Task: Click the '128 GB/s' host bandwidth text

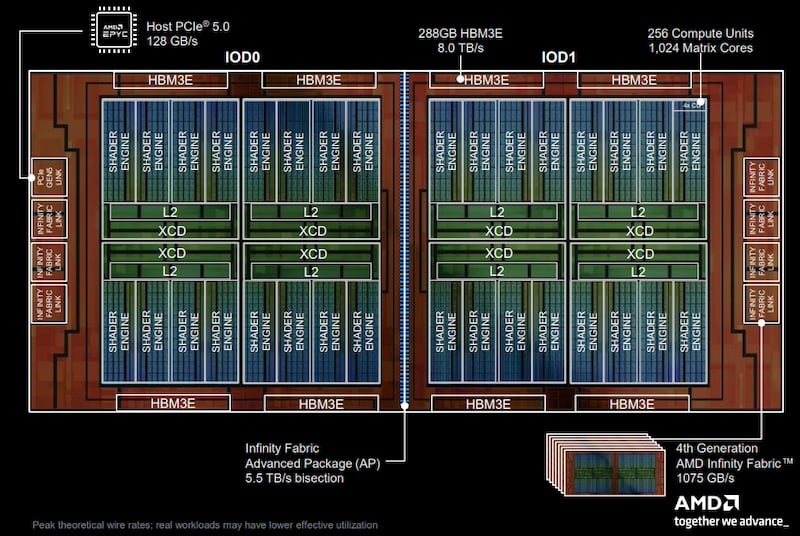Action: tap(172, 41)
